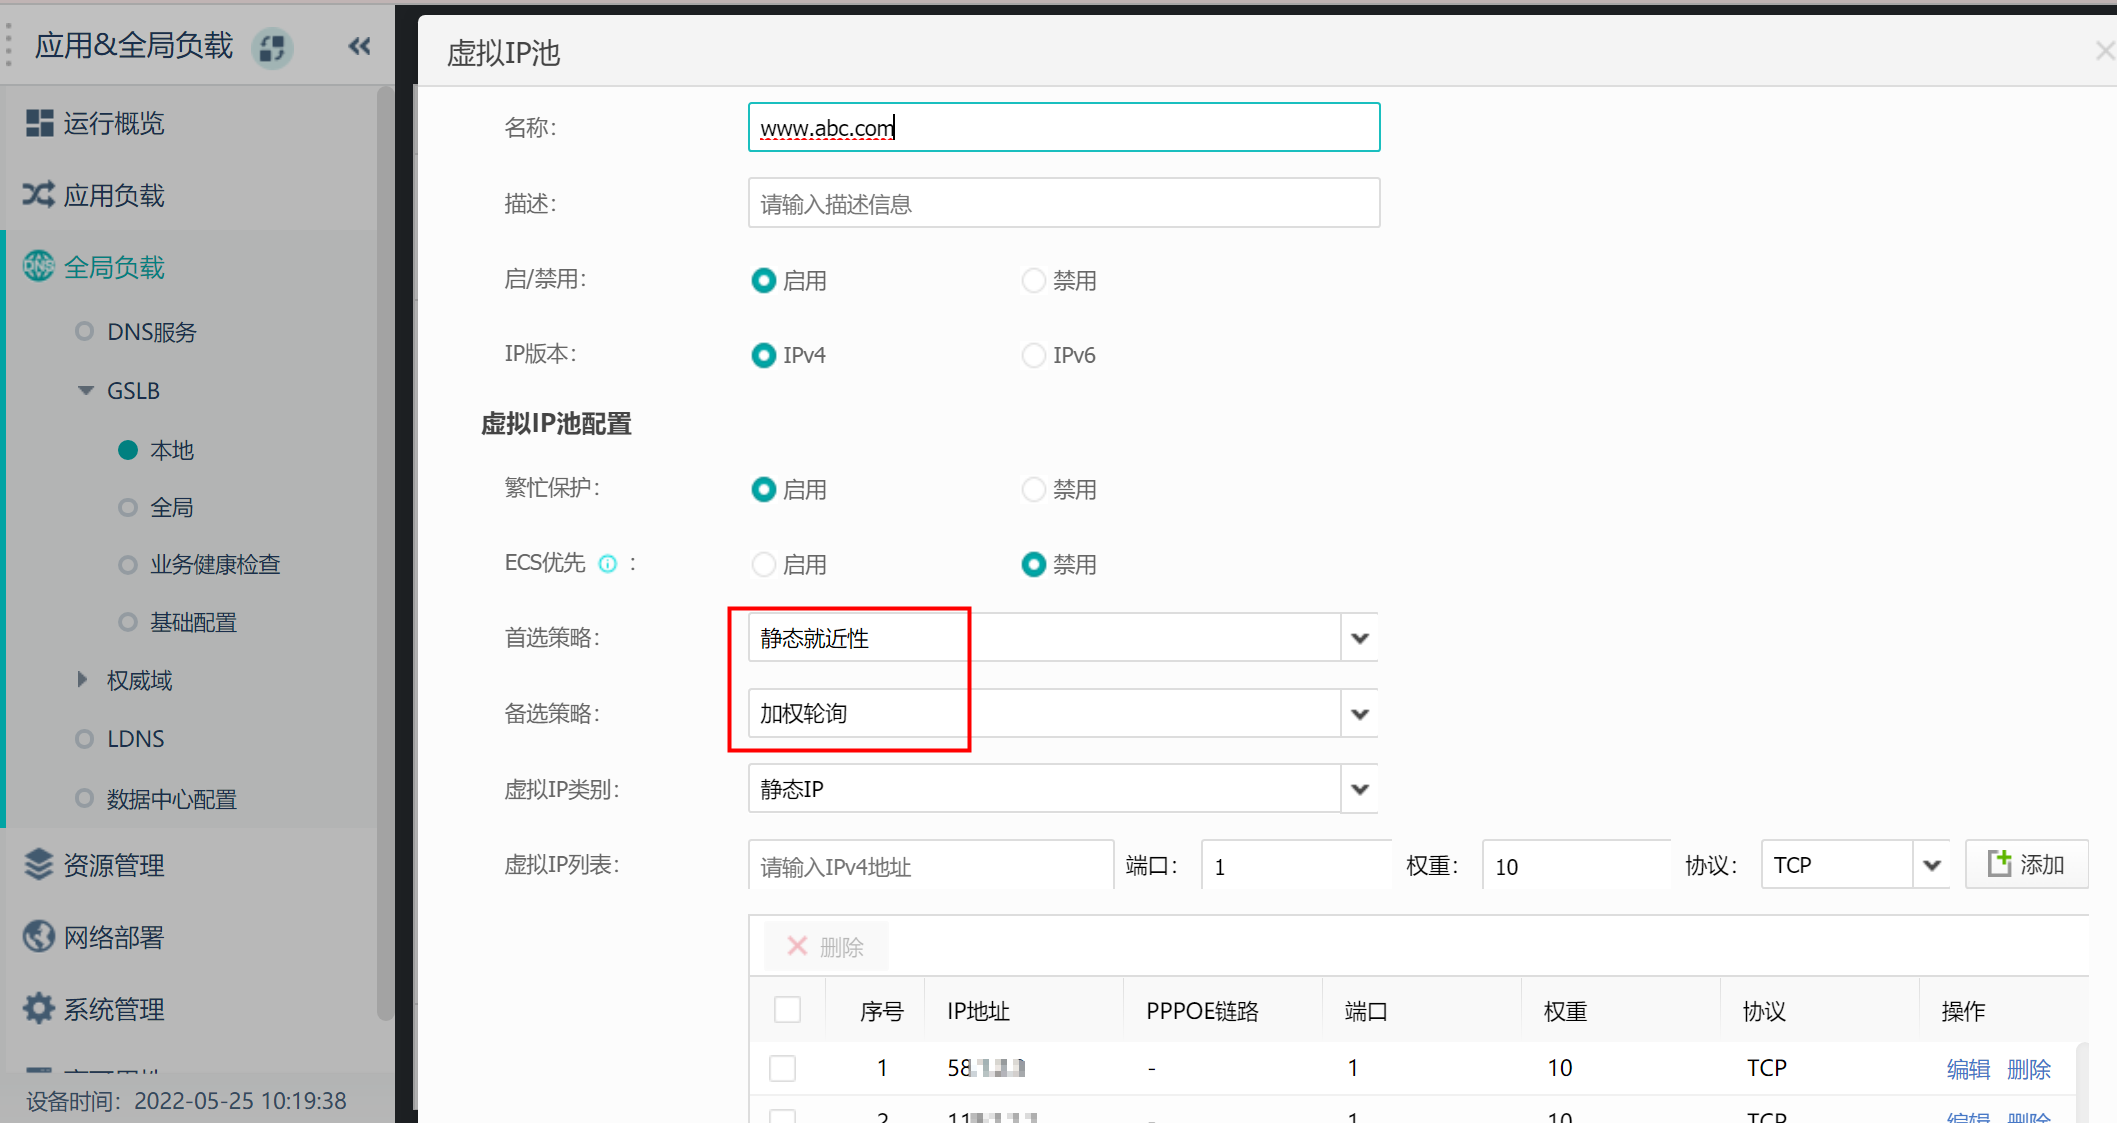This screenshot has height=1123, width=2117.
Task: Open the 数据中心配置 menu item
Action: [171, 799]
